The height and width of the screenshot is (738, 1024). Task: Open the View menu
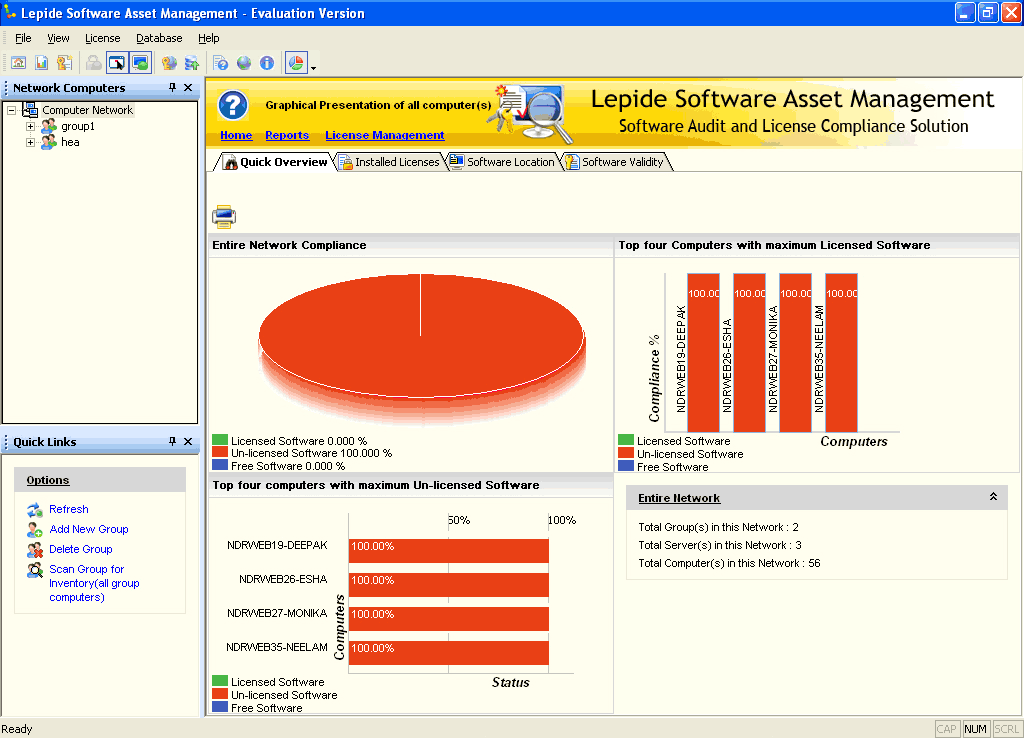(x=58, y=38)
